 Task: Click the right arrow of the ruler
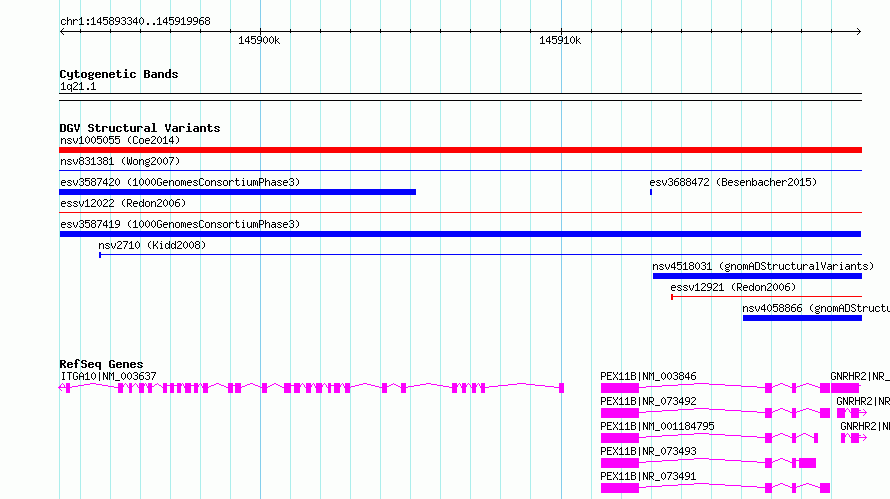pos(858,32)
